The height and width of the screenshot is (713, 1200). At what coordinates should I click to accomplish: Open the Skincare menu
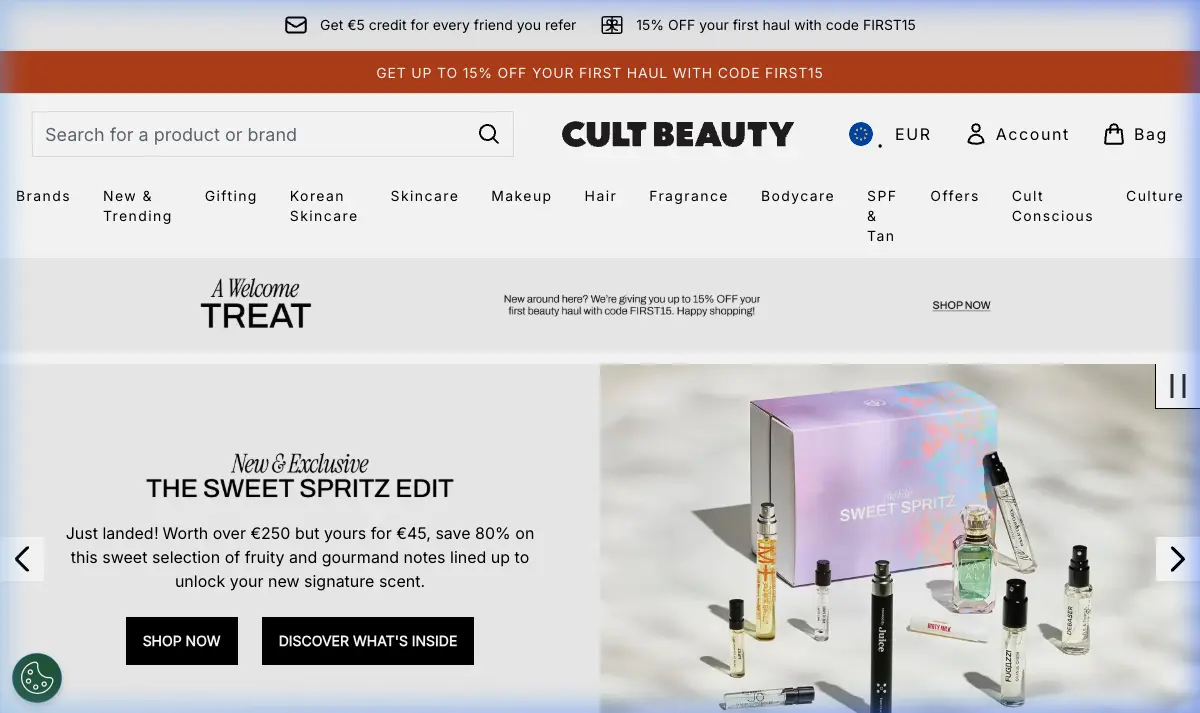pyautogui.click(x=424, y=196)
